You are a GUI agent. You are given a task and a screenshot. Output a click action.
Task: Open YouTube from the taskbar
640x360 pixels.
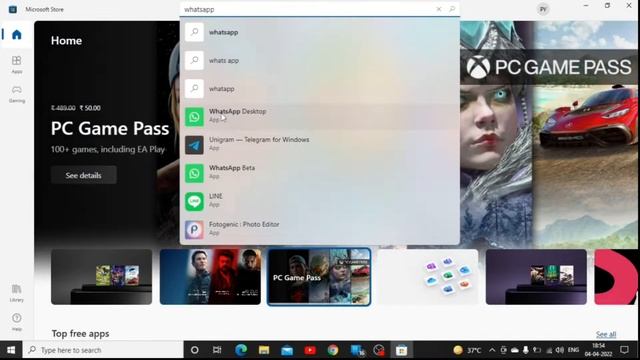[x=310, y=350]
